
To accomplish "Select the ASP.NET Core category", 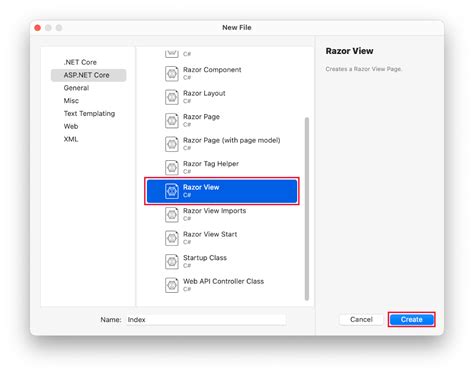I will click(89, 75).
